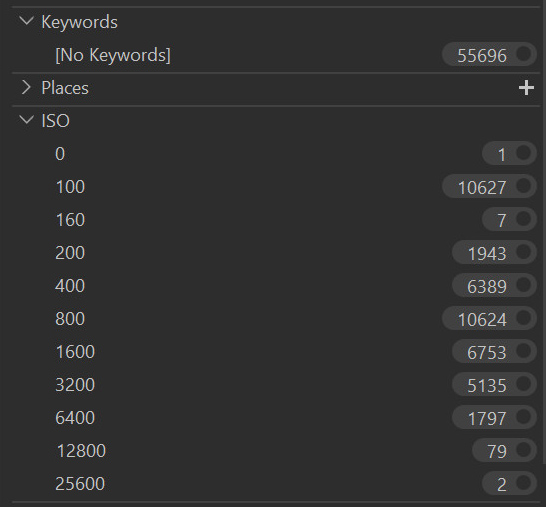
Task: Toggle the ISO 800 filter circle
Action: pos(523,318)
